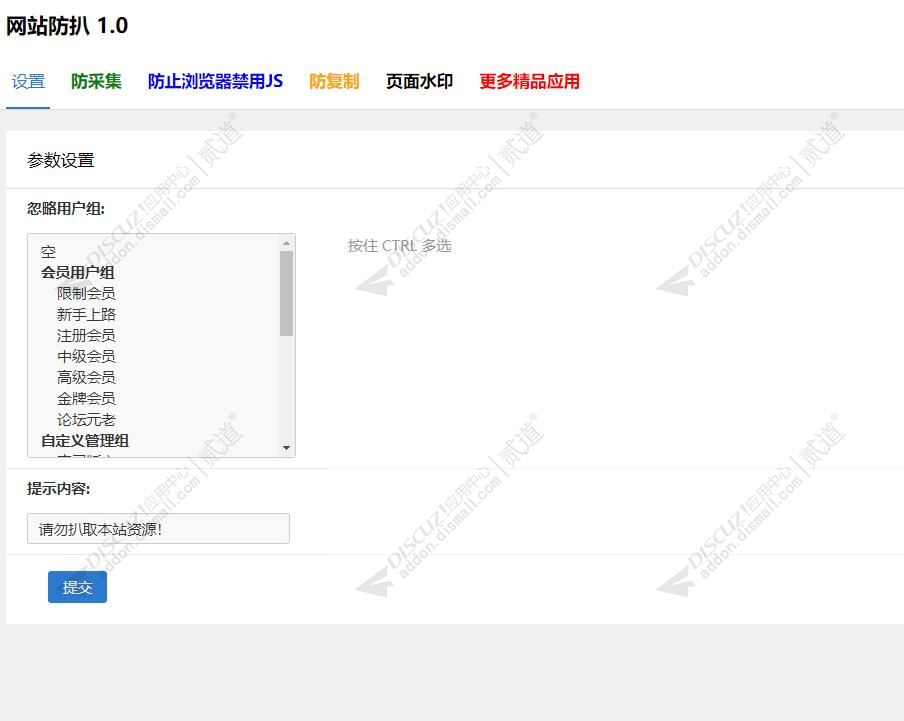
Task: Click the user group list scrollbar thumb
Action: 287,293
